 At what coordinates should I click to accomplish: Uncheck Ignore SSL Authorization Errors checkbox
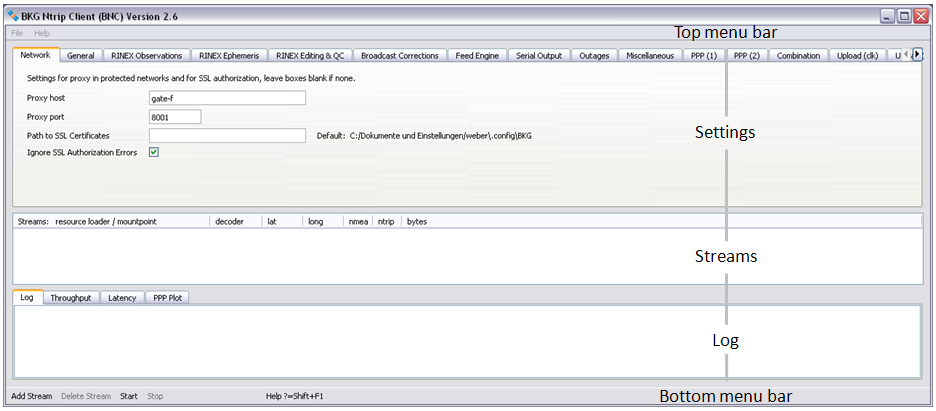click(154, 153)
